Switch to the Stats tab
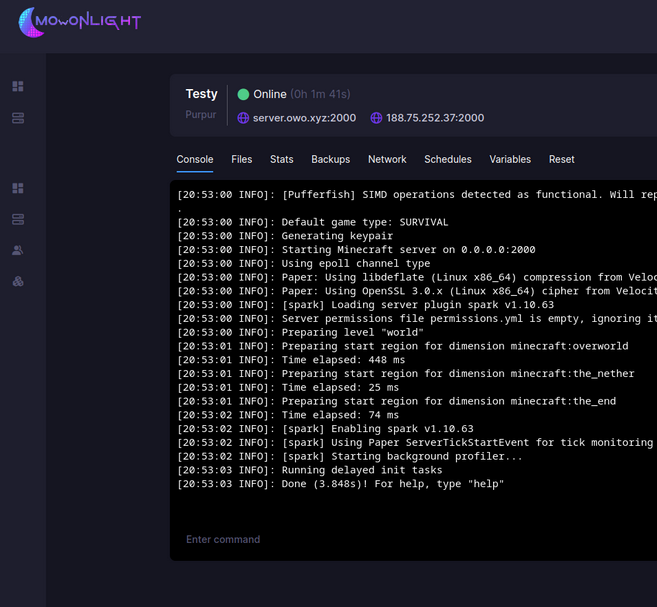 (x=282, y=159)
